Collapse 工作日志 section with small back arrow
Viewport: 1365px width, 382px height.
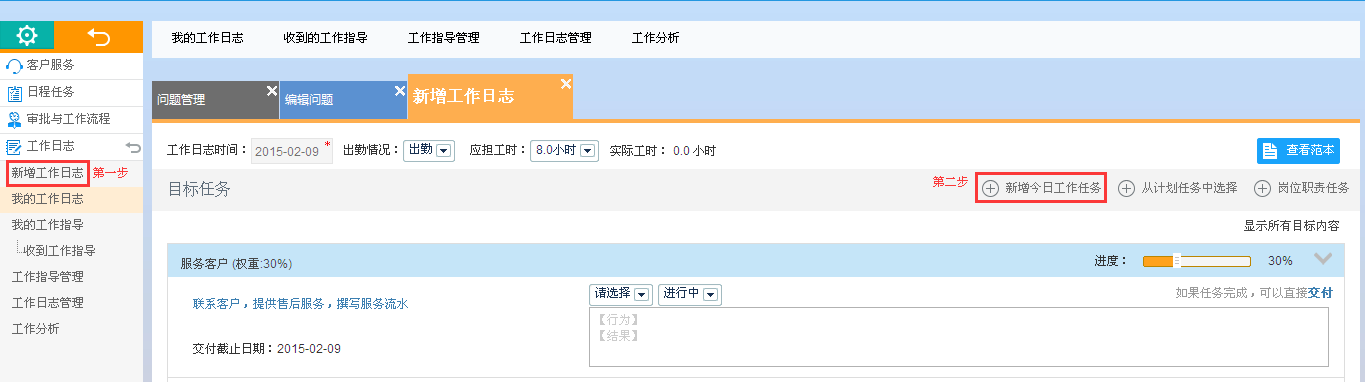[x=133, y=147]
